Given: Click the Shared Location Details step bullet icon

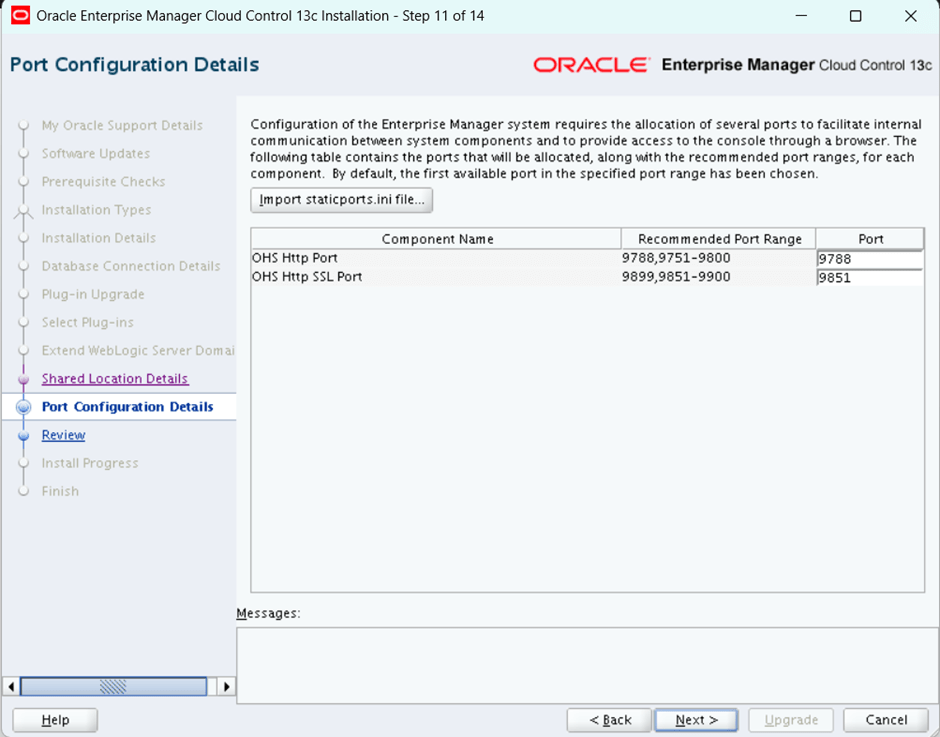Looking at the screenshot, I should [x=24, y=379].
